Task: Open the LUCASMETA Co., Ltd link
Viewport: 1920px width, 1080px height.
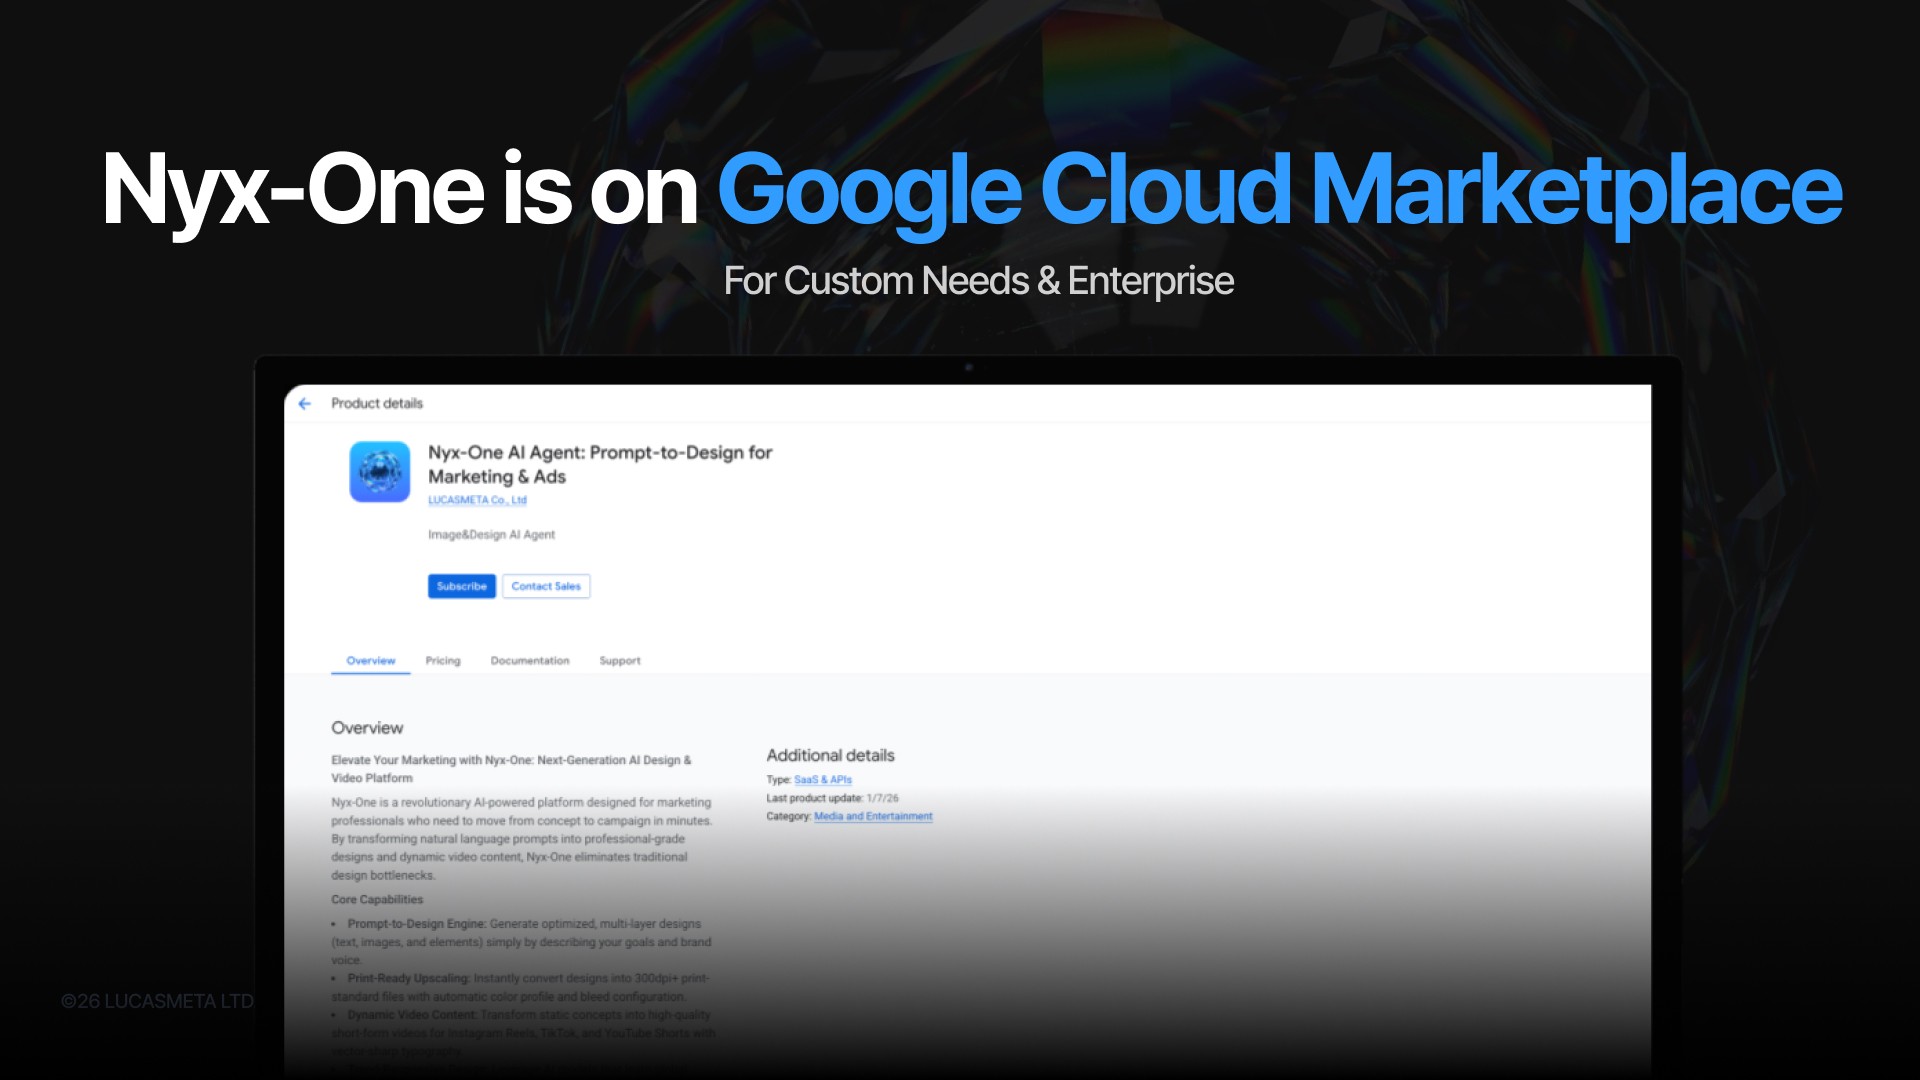Action: tap(477, 500)
